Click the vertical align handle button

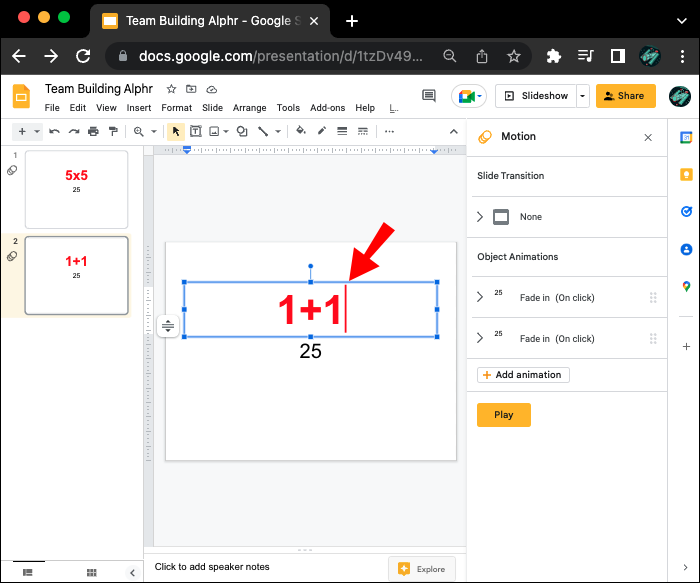pos(168,326)
